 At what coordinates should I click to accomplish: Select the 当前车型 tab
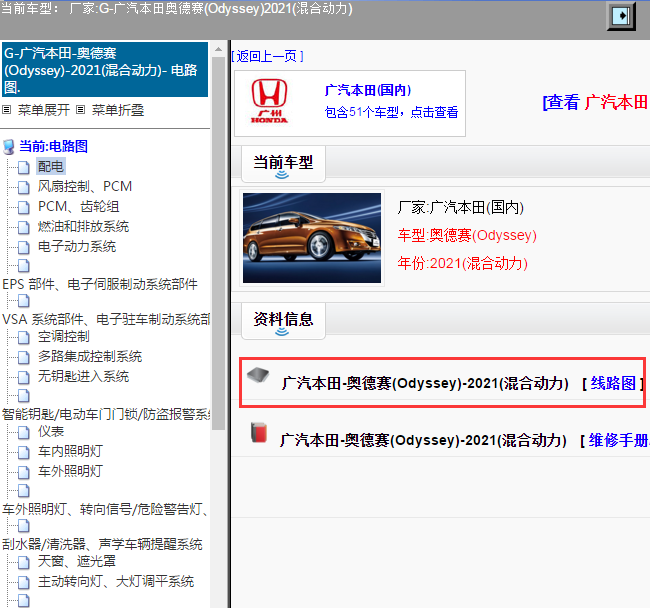click(x=283, y=163)
